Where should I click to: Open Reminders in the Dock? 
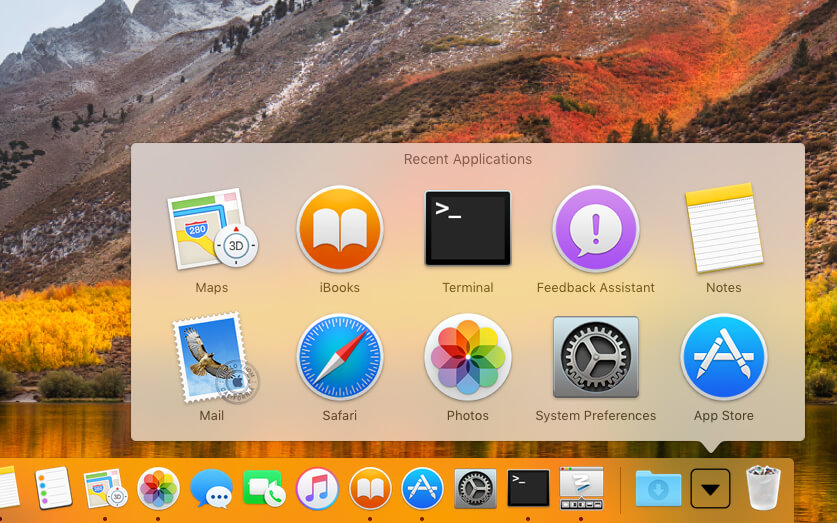click(53, 489)
